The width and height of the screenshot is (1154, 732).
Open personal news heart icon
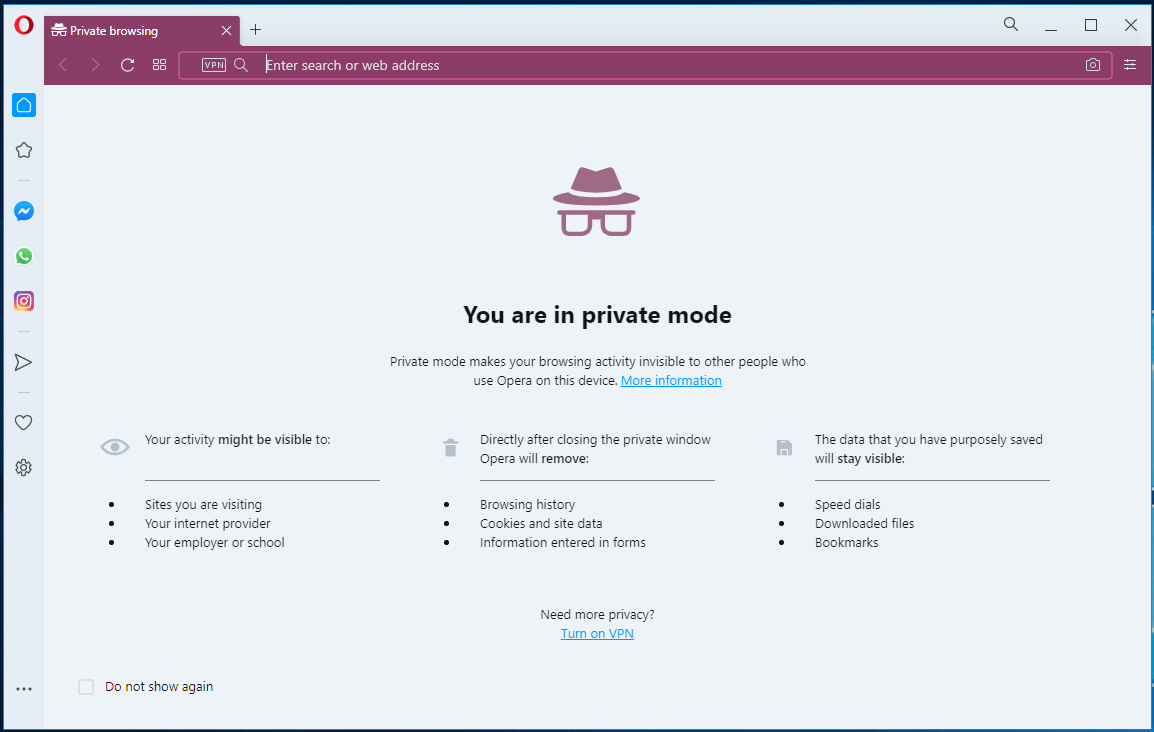click(23, 422)
